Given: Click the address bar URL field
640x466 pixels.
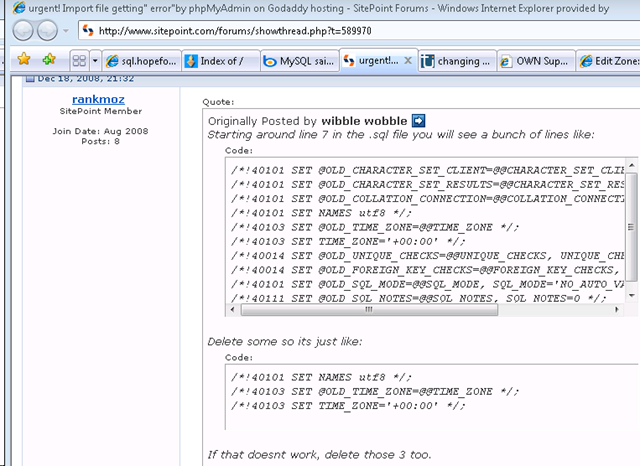Looking at the screenshot, I should [x=359, y=31].
